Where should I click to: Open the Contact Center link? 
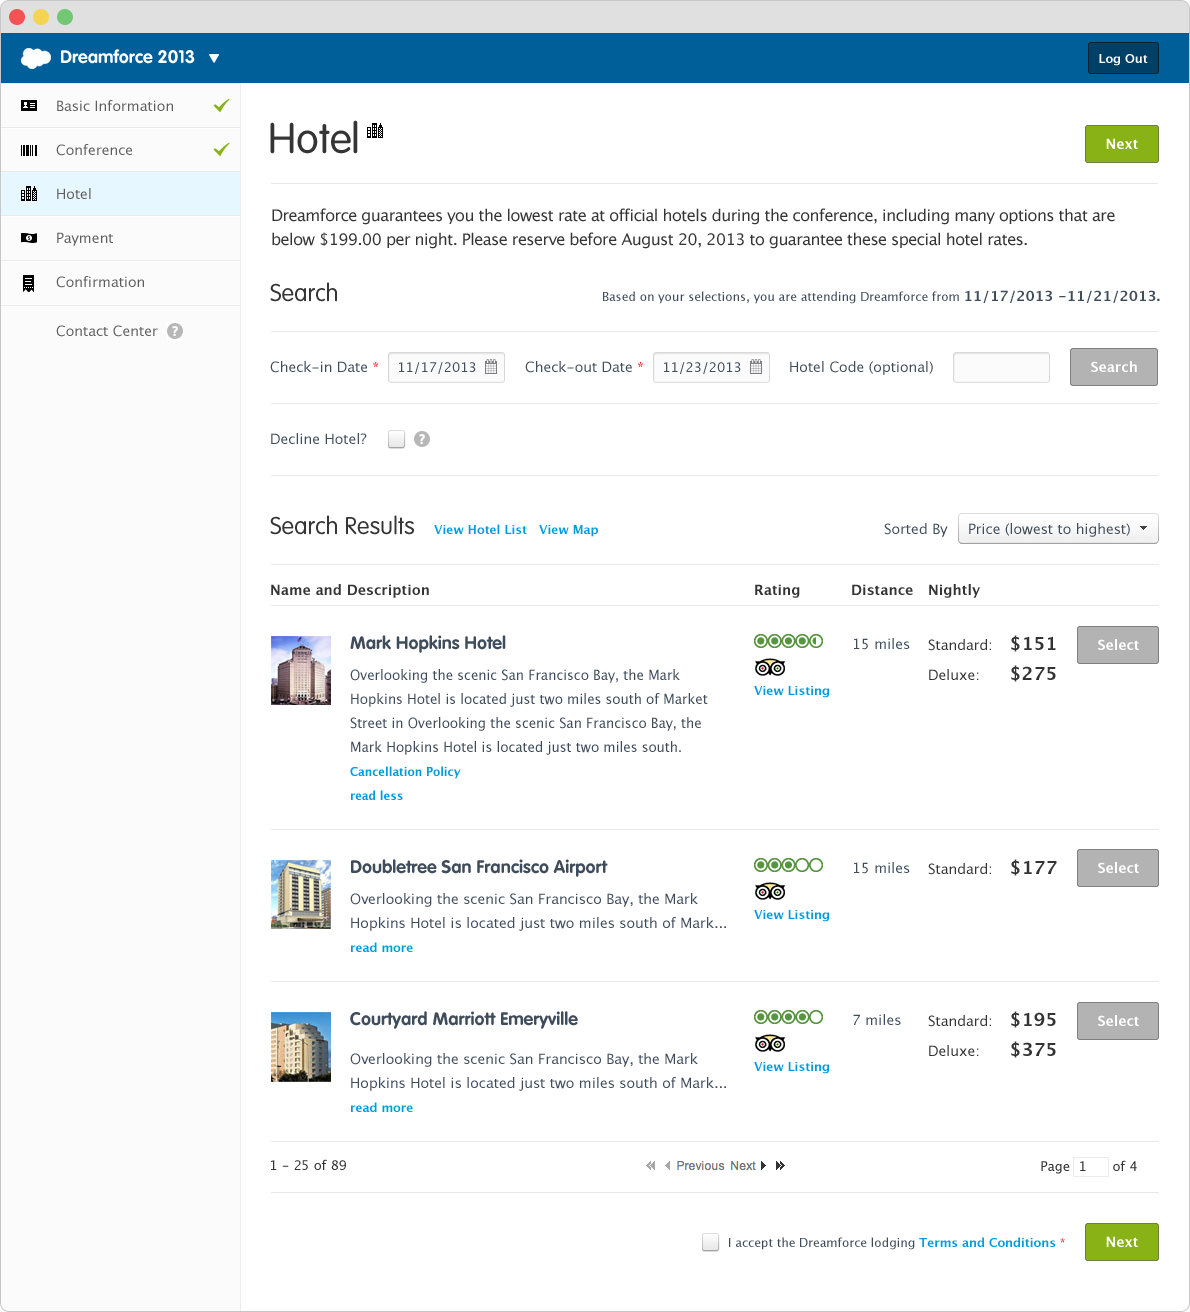[x=106, y=331]
